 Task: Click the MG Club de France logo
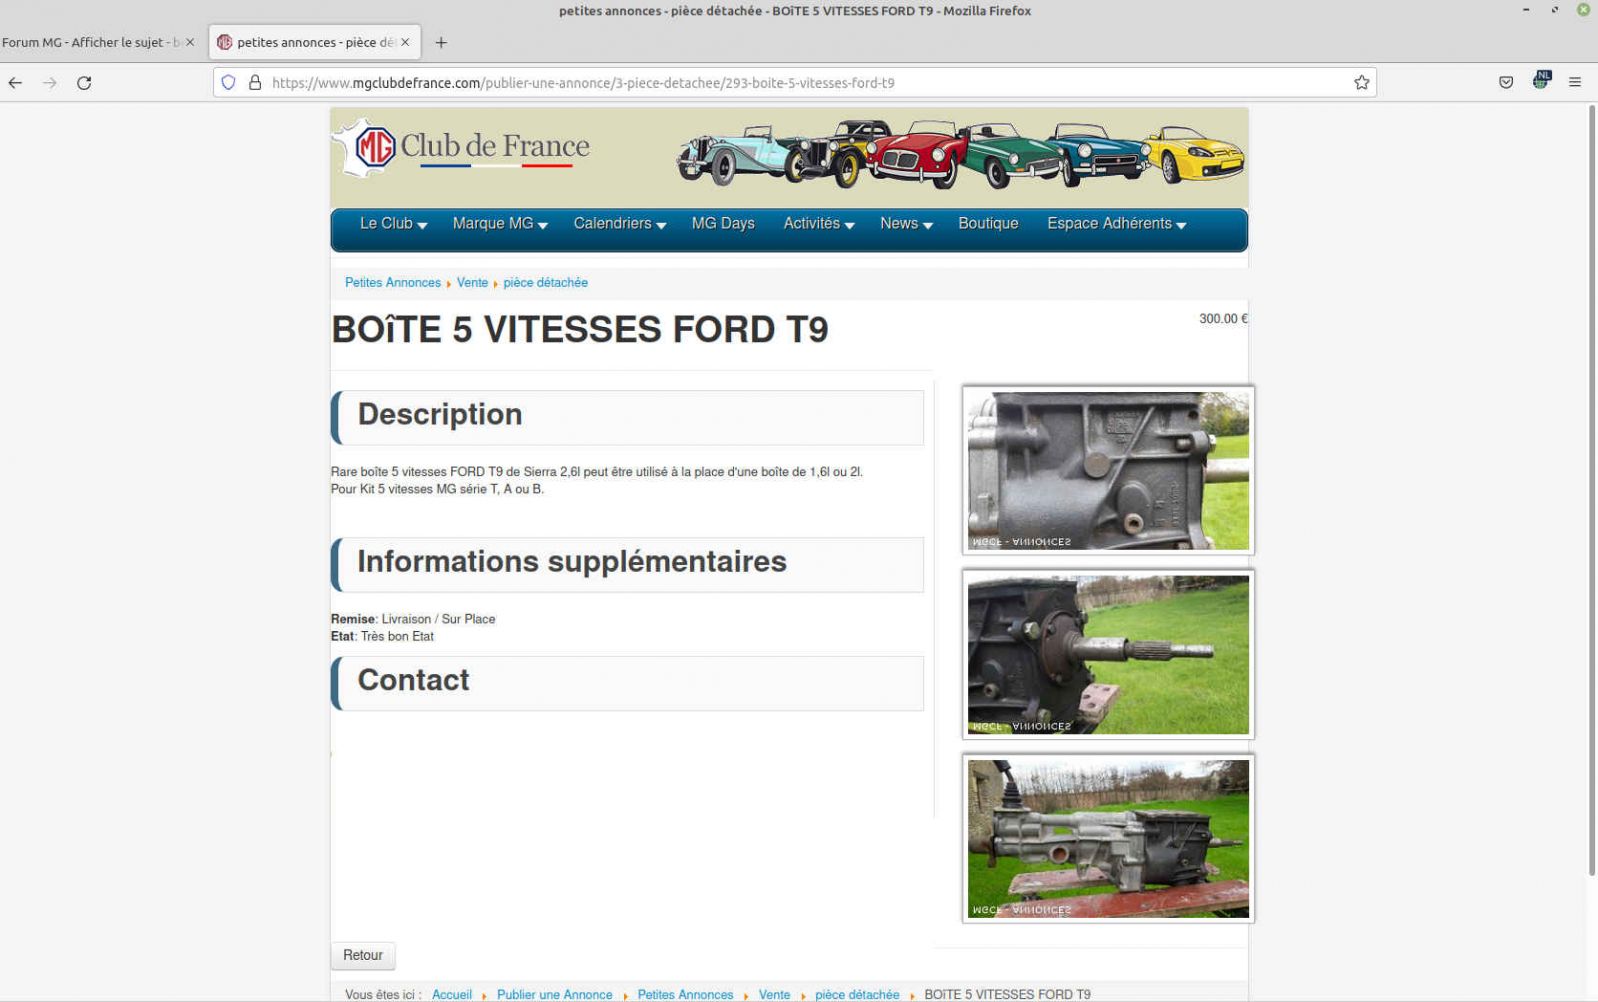(x=463, y=148)
